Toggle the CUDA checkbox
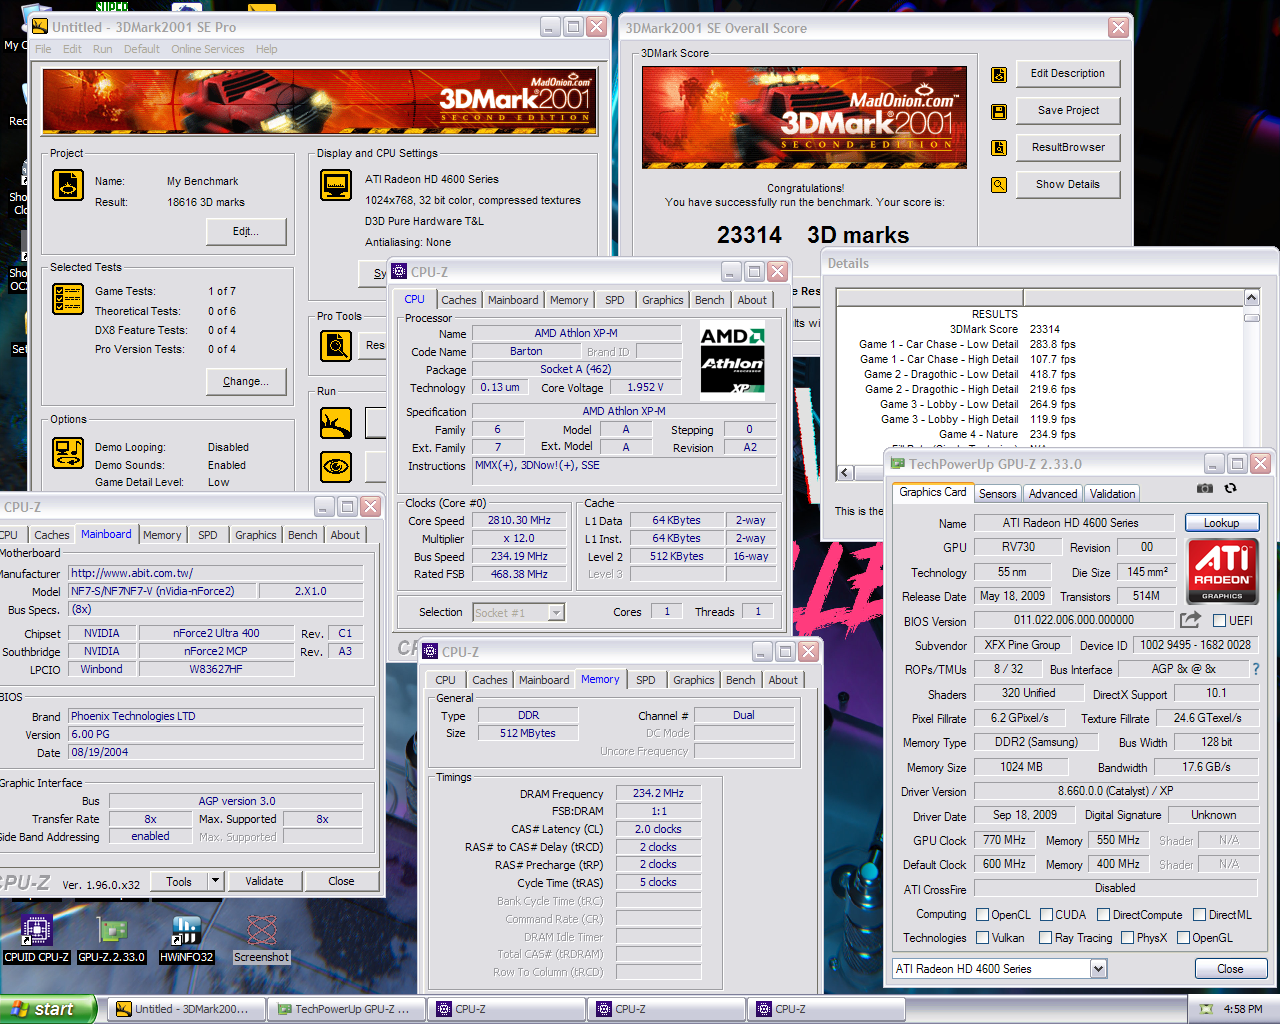Image resolution: width=1280 pixels, height=1024 pixels. (1046, 915)
